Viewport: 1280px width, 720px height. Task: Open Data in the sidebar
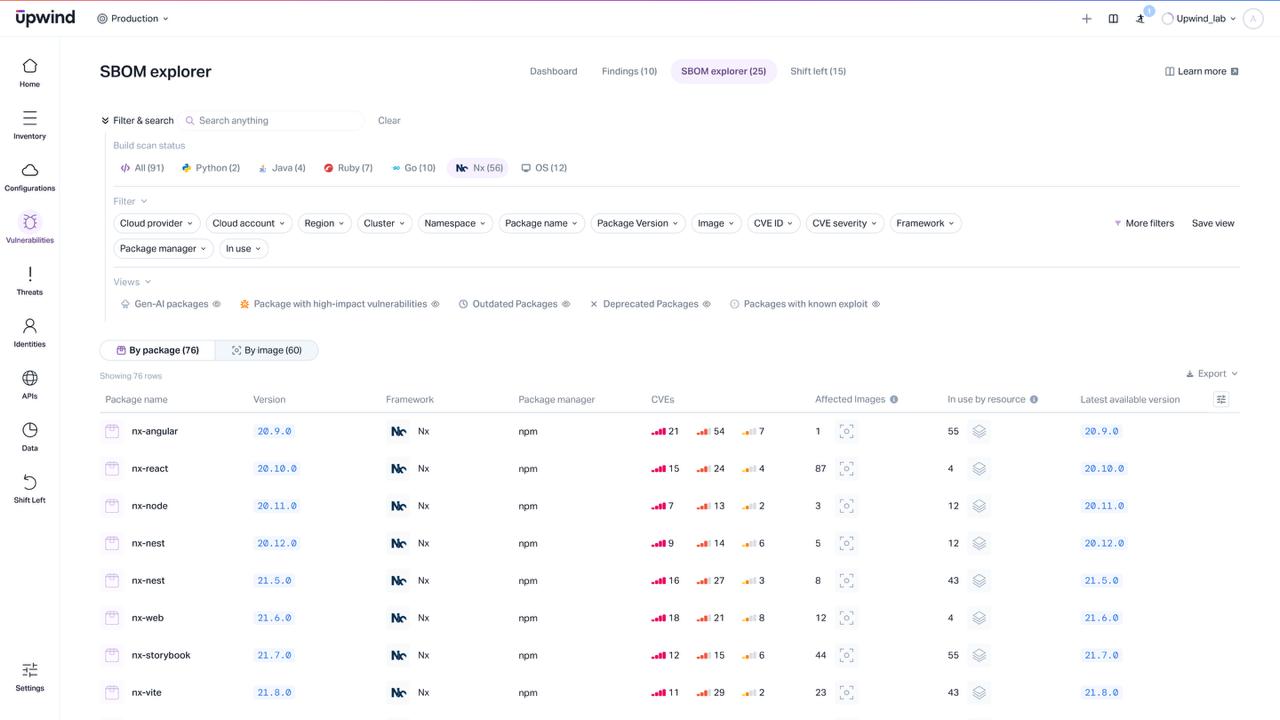[30, 436]
